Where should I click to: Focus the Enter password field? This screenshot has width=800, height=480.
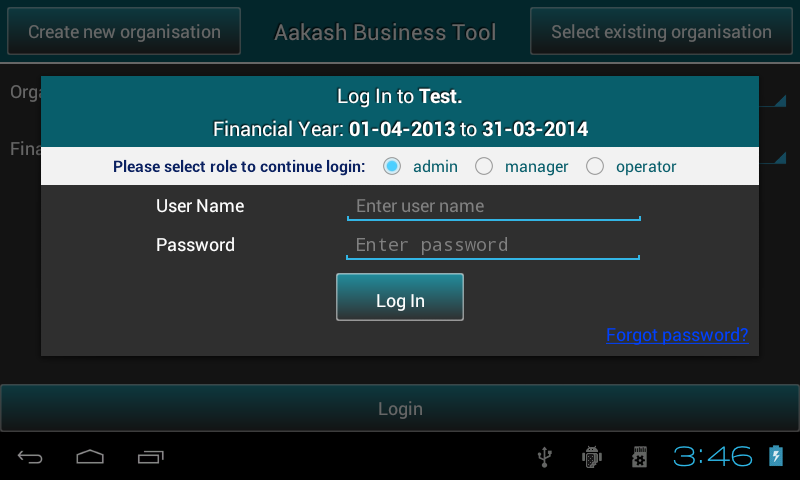point(493,245)
